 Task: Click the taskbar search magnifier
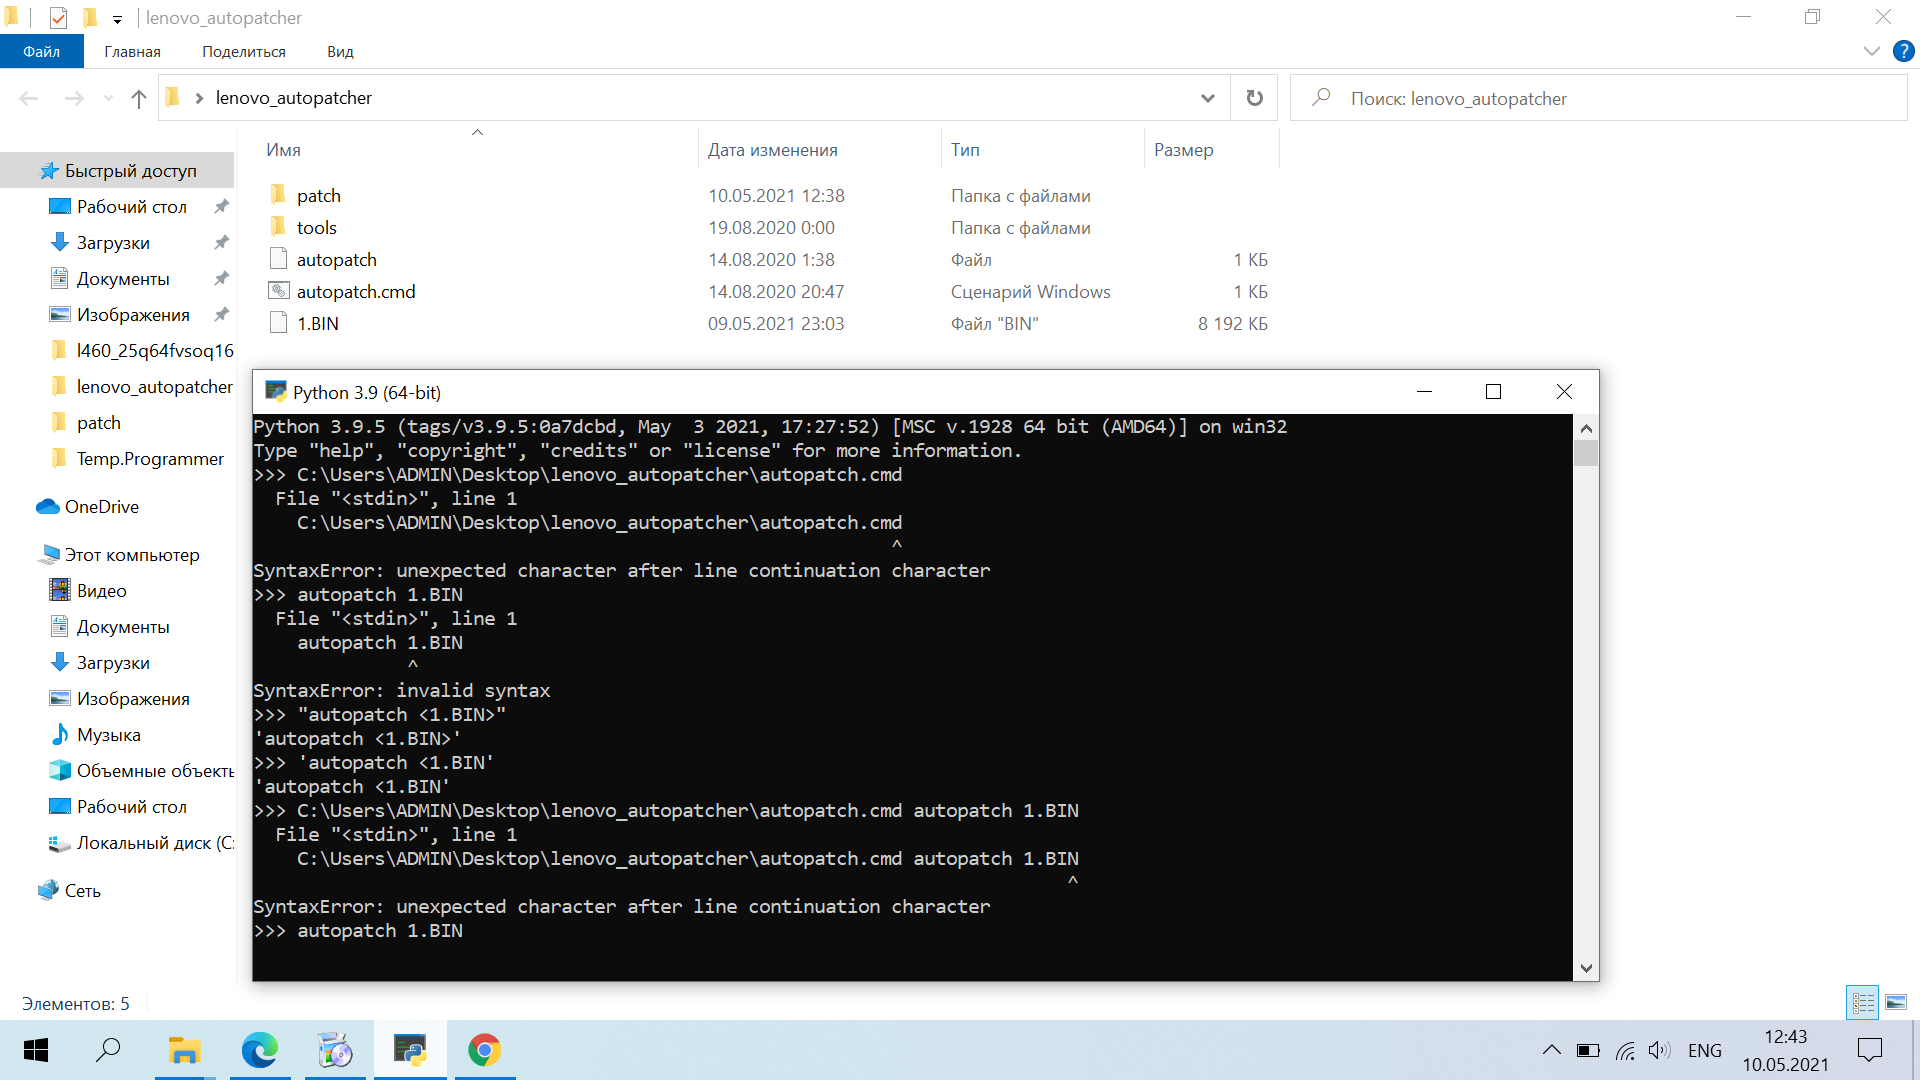click(108, 1050)
